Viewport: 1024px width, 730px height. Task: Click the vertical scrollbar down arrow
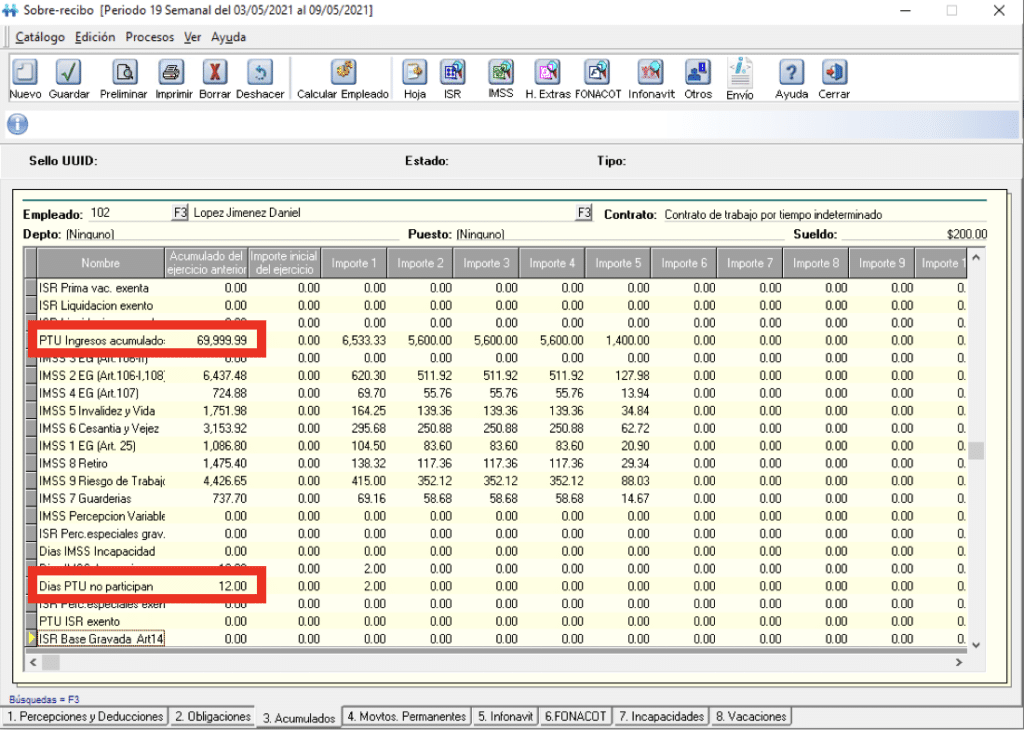(976, 645)
